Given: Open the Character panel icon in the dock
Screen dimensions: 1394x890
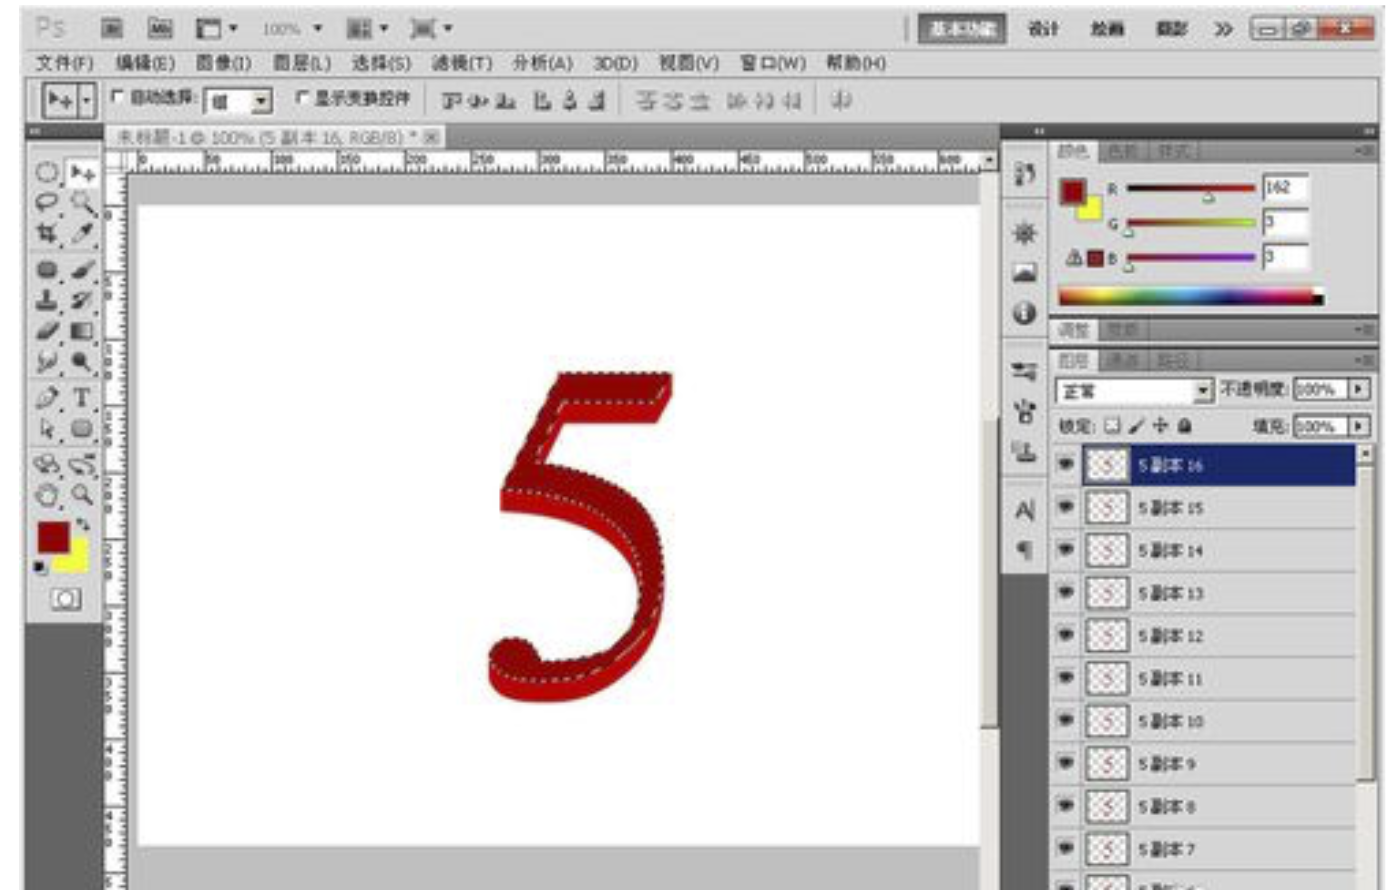Looking at the screenshot, I should pyautogui.click(x=1024, y=510).
